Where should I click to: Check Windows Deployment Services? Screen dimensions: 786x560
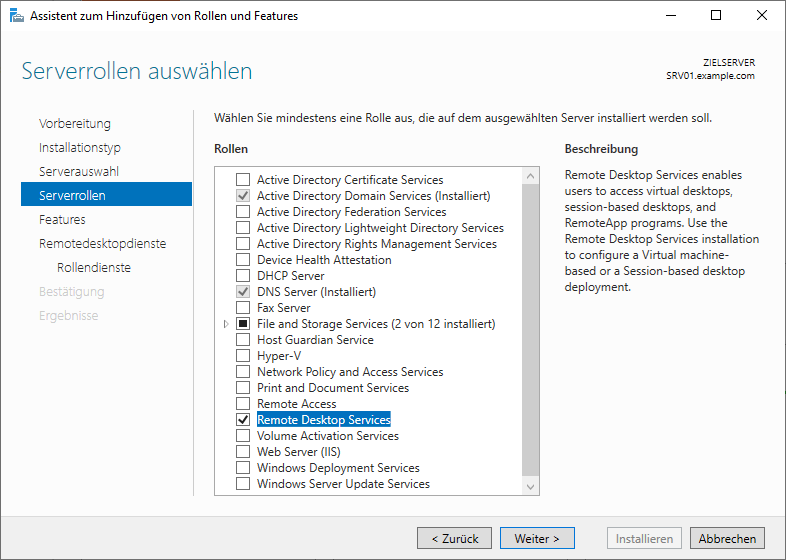(243, 468)
